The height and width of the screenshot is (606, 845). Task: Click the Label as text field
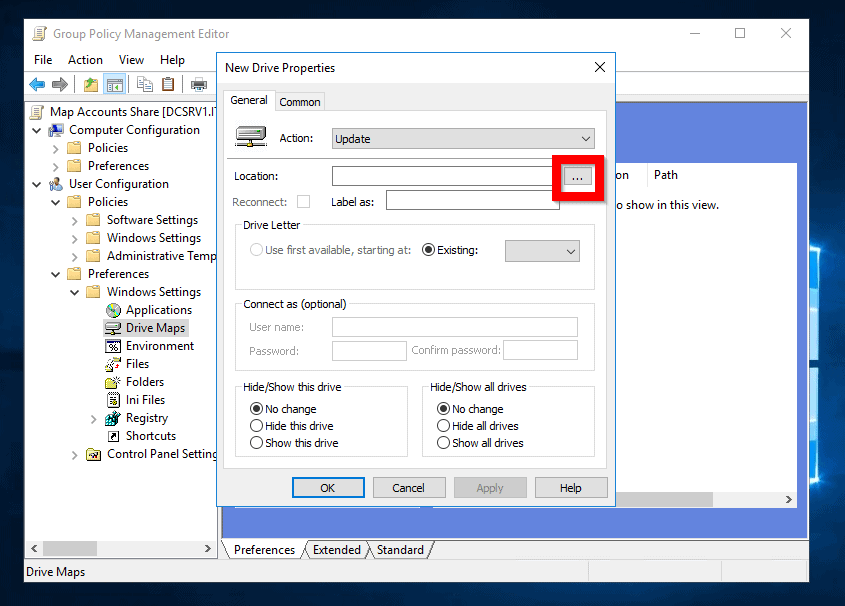(472, 201)
